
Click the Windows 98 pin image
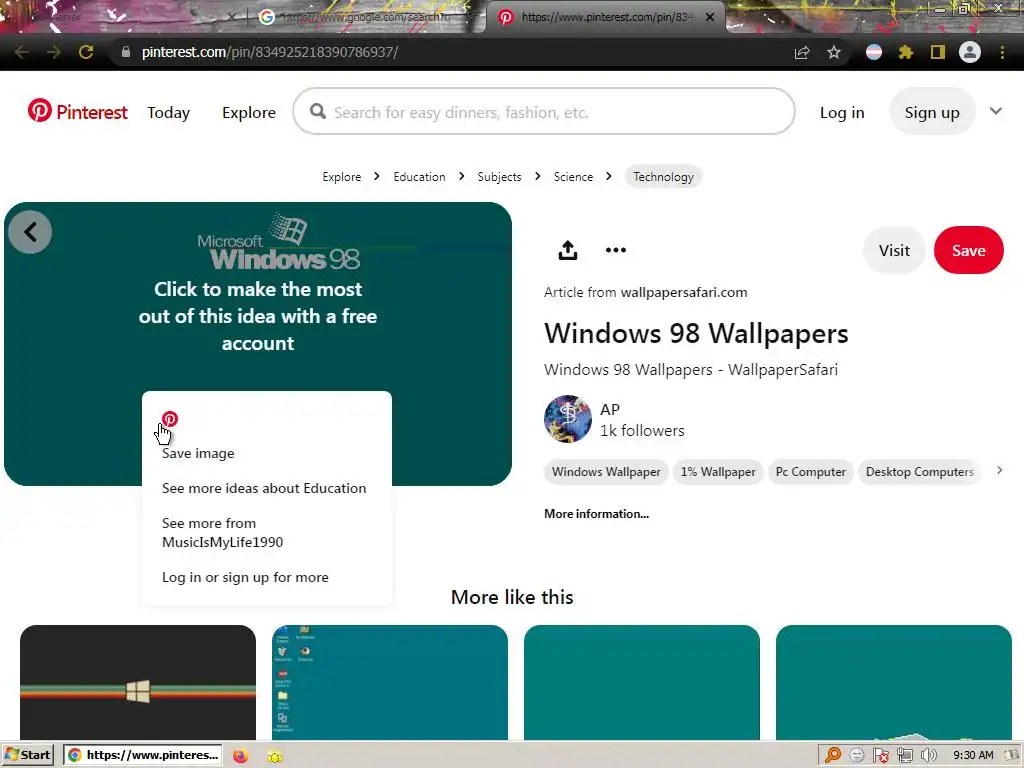coord(258,344)
